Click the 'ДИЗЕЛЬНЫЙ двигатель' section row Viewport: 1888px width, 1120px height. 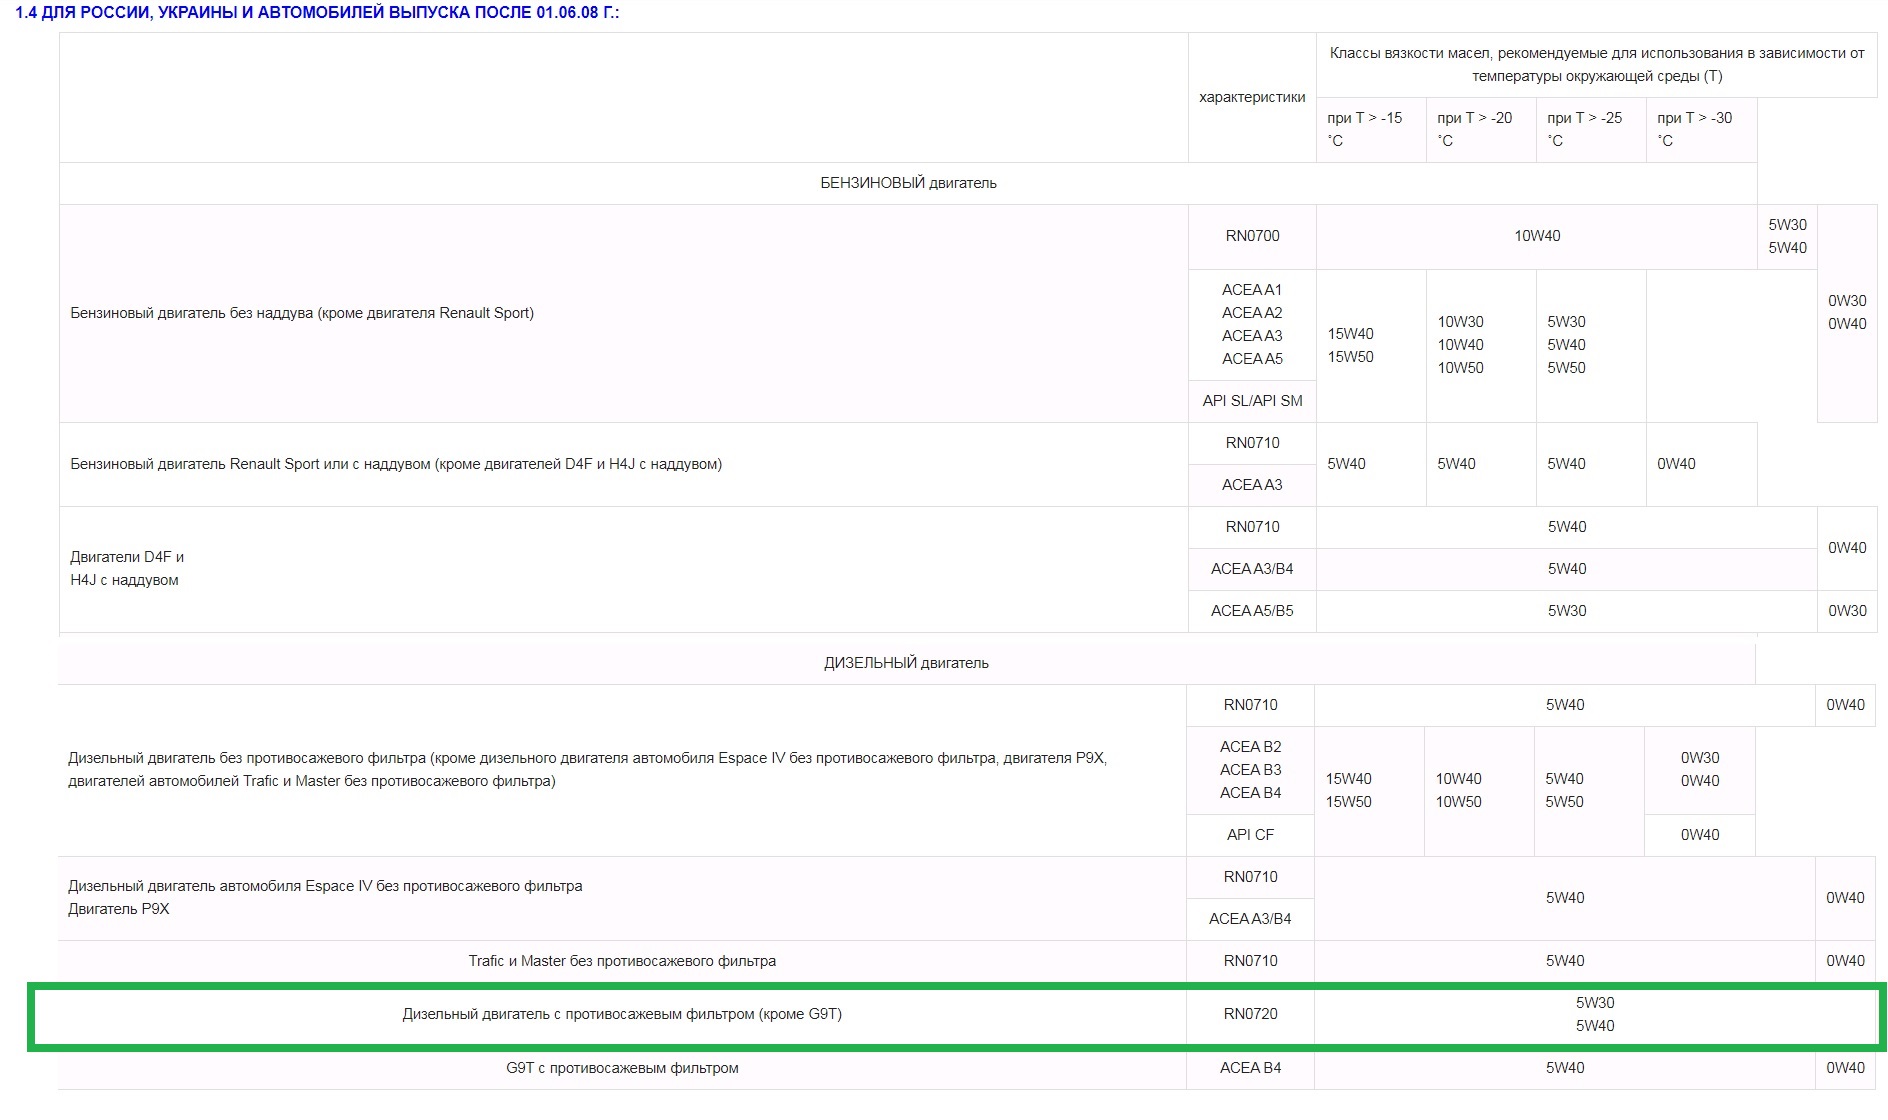(x=906, y=663)
